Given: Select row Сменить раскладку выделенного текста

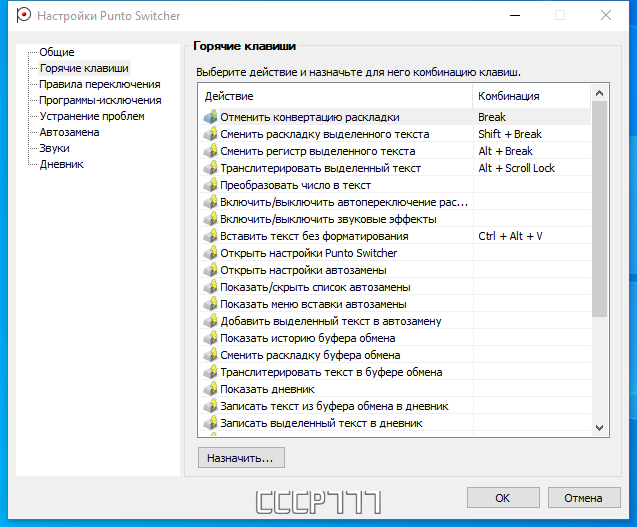Looking at the screenshot, I should tap(395, 134).
